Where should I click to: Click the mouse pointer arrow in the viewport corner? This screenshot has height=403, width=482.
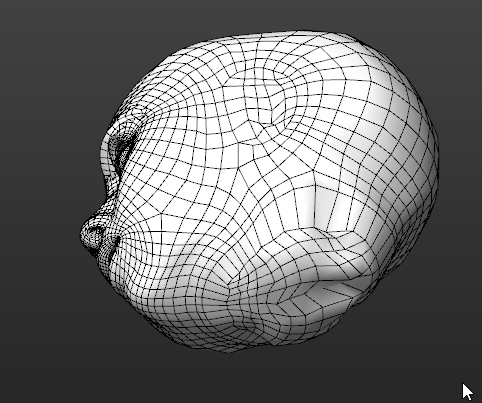467,391
